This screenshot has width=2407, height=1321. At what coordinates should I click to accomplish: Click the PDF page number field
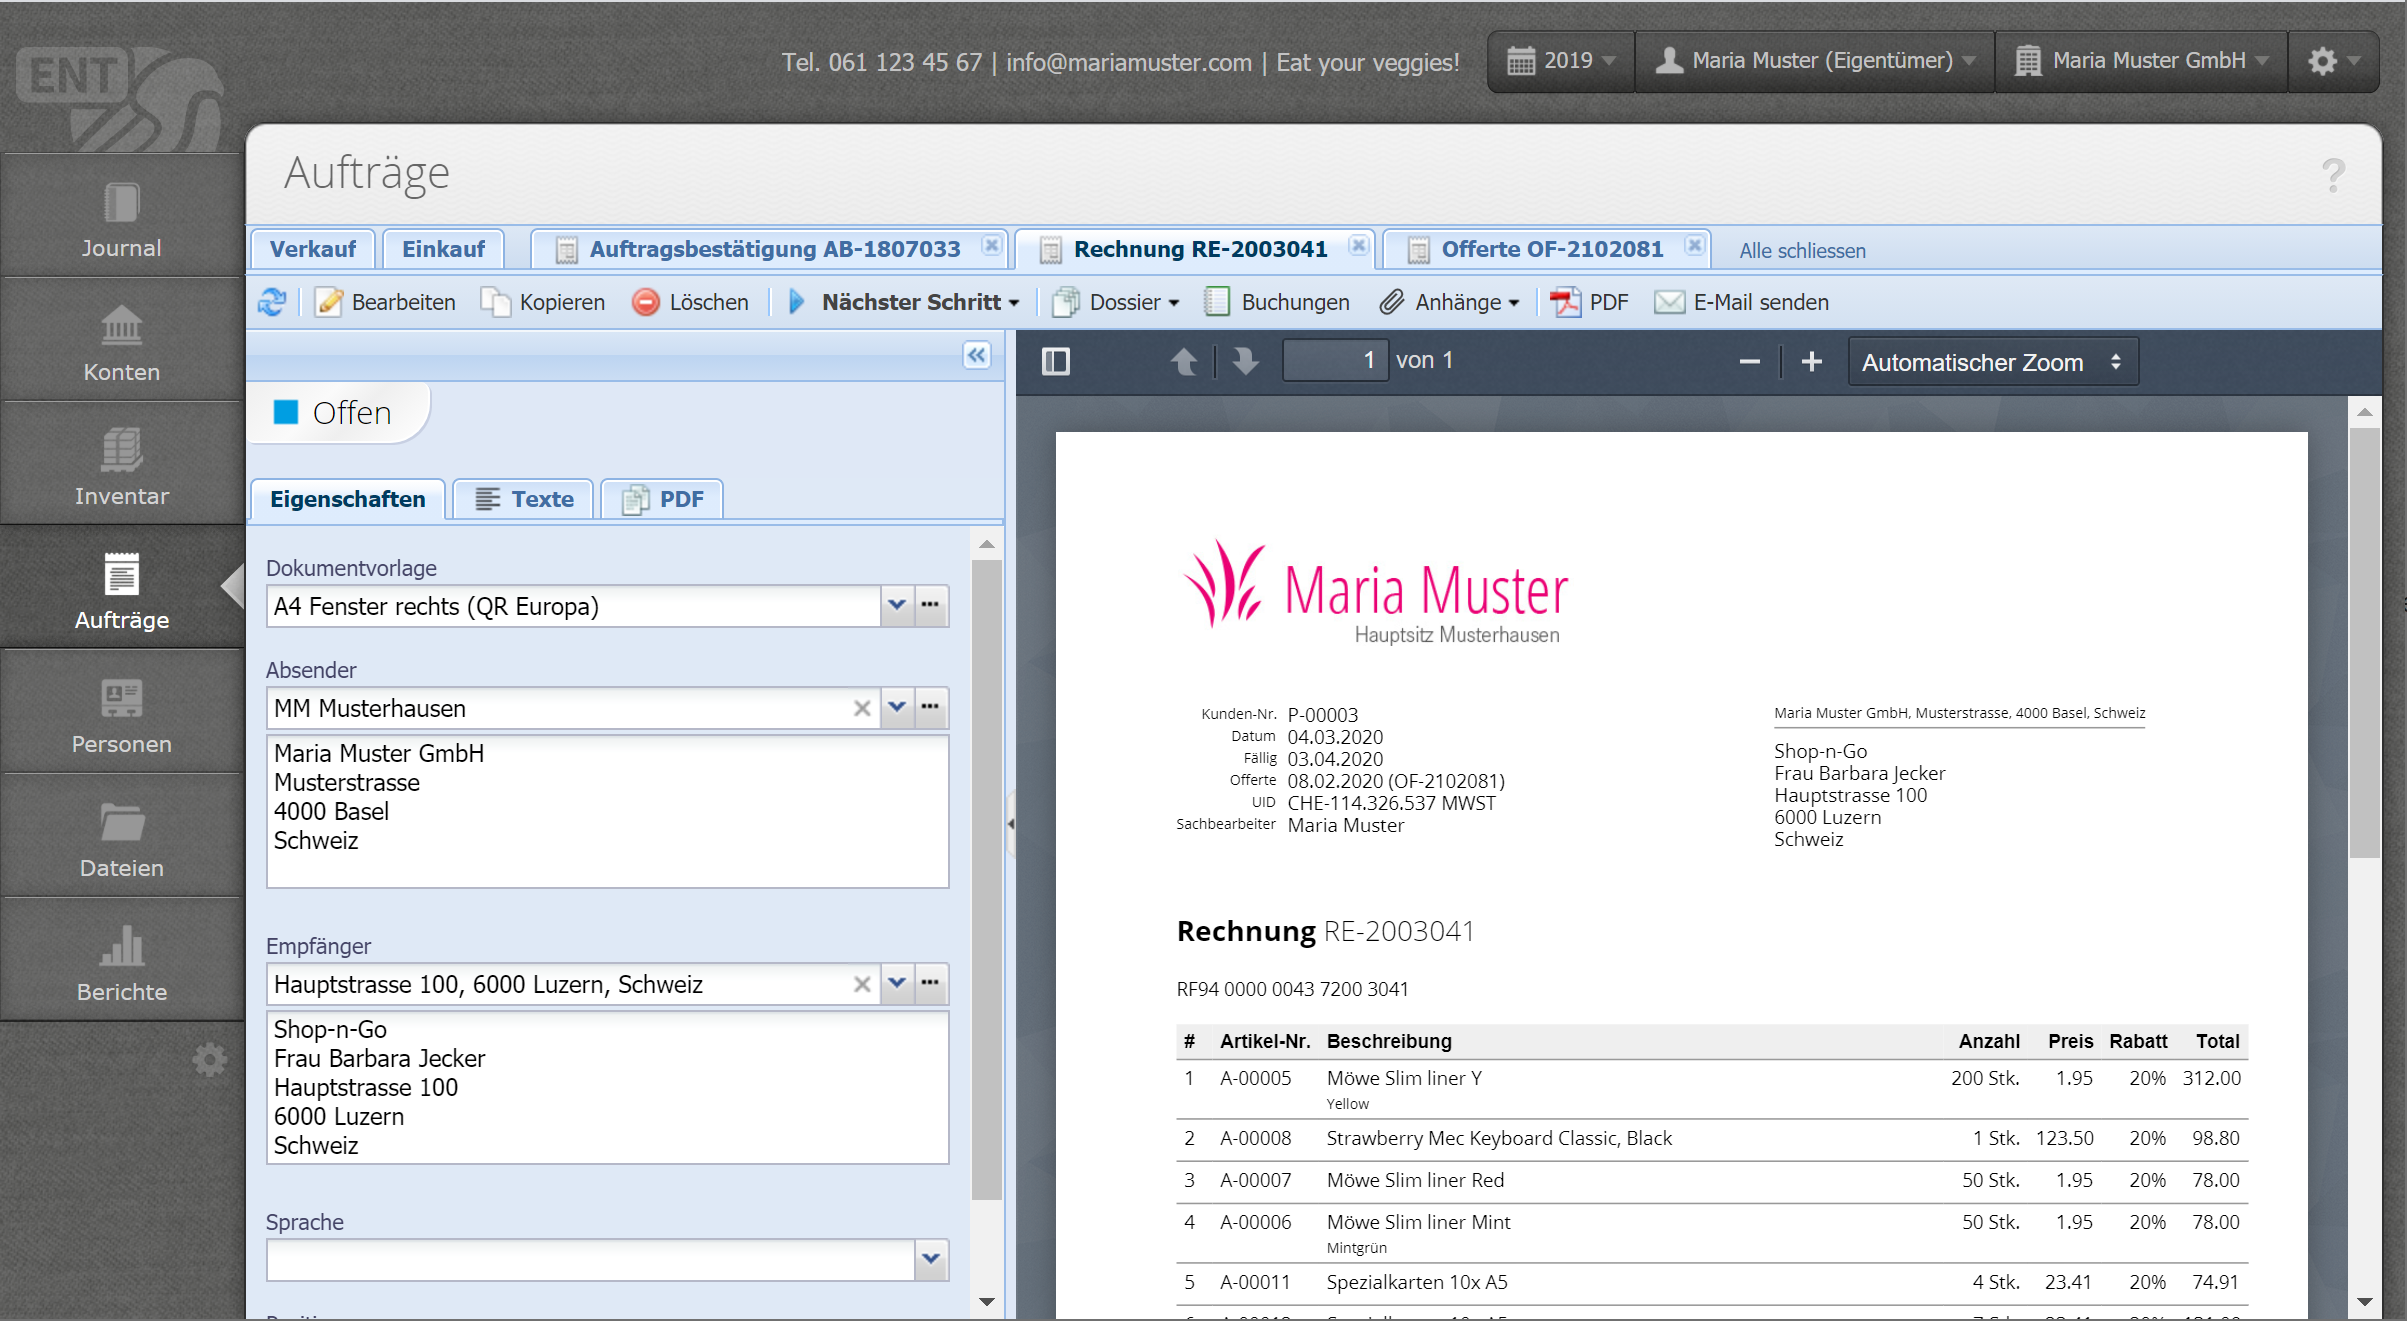pyautogui.click(x=1335, y=361)
